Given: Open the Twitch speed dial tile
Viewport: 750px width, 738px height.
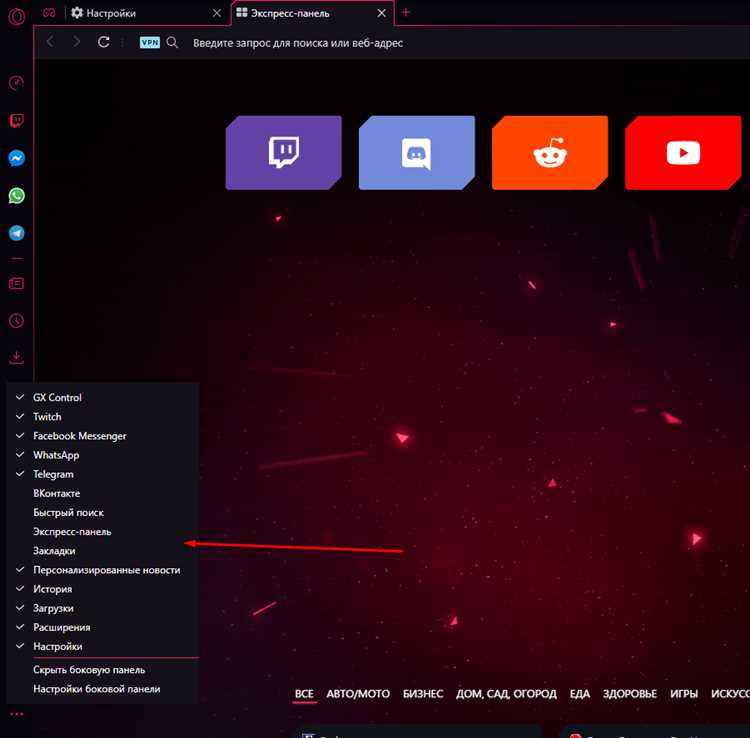Looking at the screenshot, I should point(284,153).
